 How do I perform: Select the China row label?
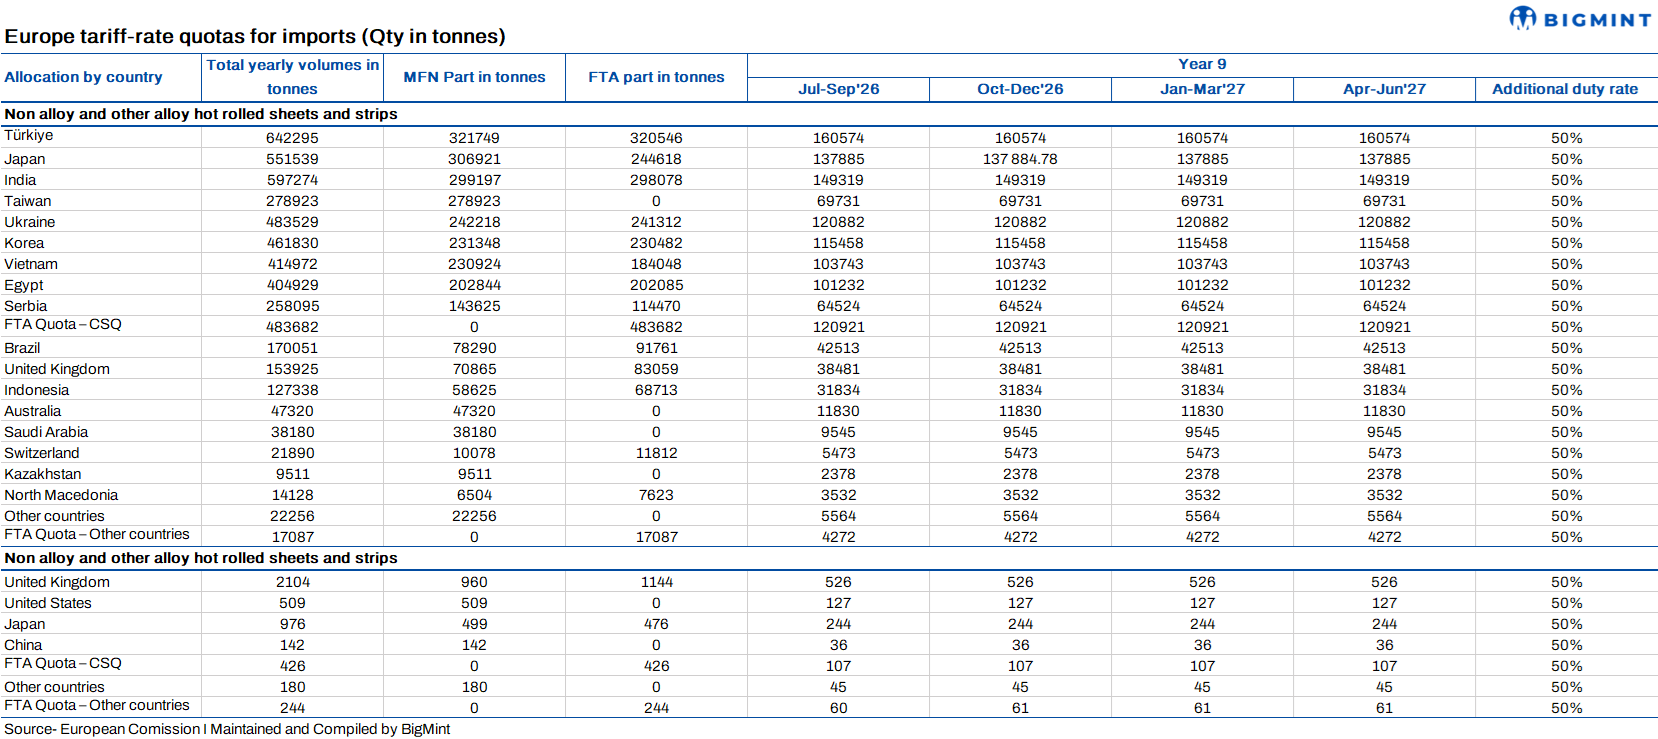pos(23,645)
